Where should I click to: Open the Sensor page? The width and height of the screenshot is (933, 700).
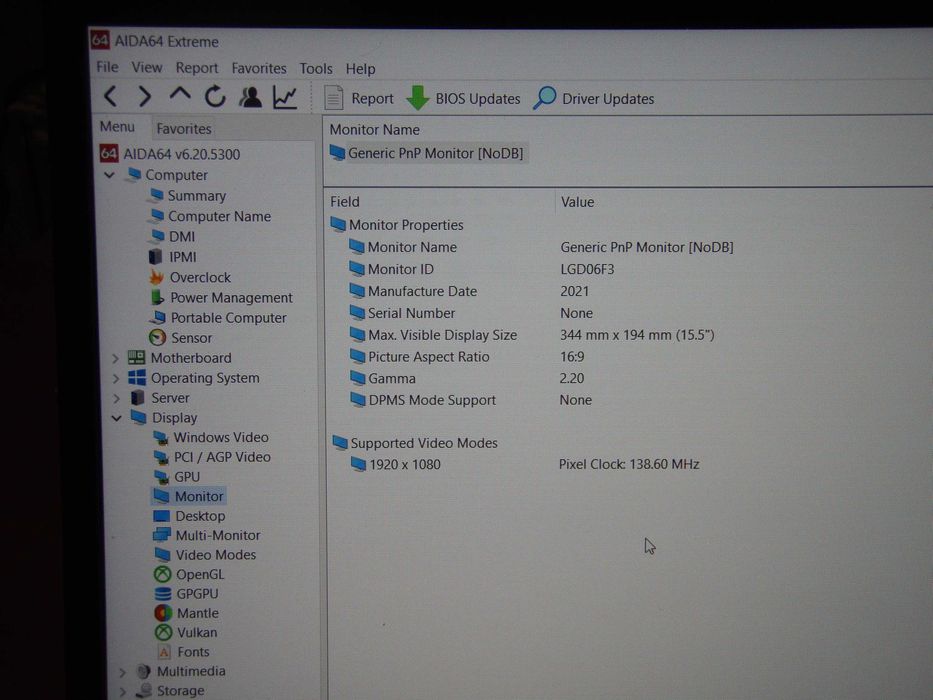coord(181,338)
